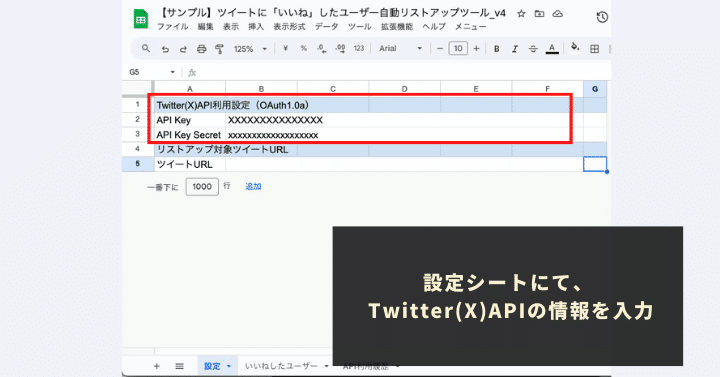Select cell 'Twitter(X)API利用設定（OAuth1.0a）'
The width and height of the screenshot is (720, 377).
(190, 105)
